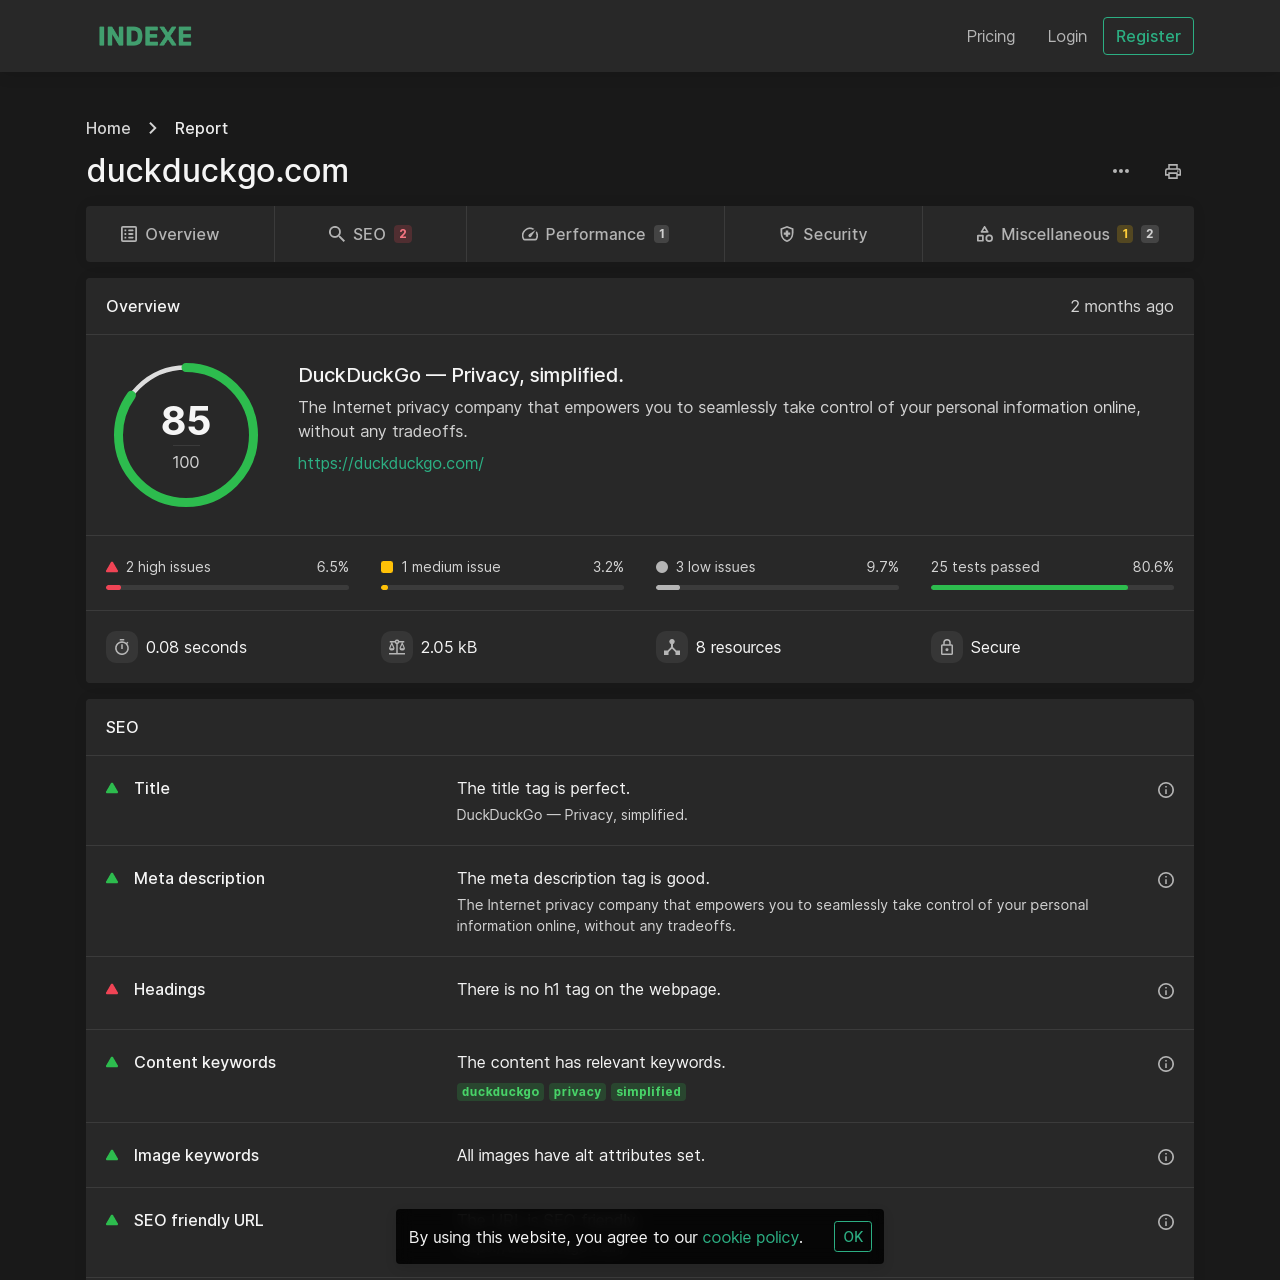1280x1280 pixels.
Task: Click 'There is no h1 tag on the webpage.'
Action: [x=589, y=989]
